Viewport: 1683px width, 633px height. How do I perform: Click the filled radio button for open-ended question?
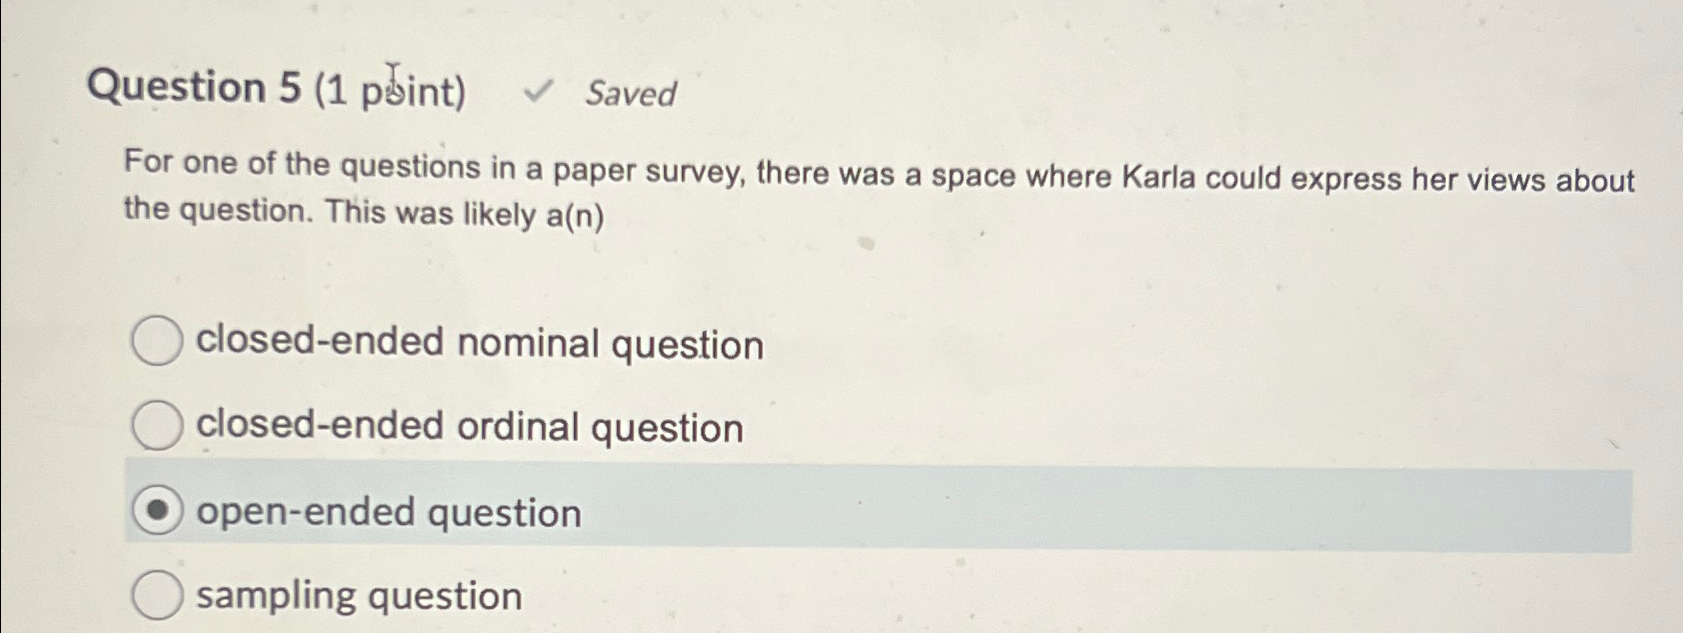click(155, 511)
